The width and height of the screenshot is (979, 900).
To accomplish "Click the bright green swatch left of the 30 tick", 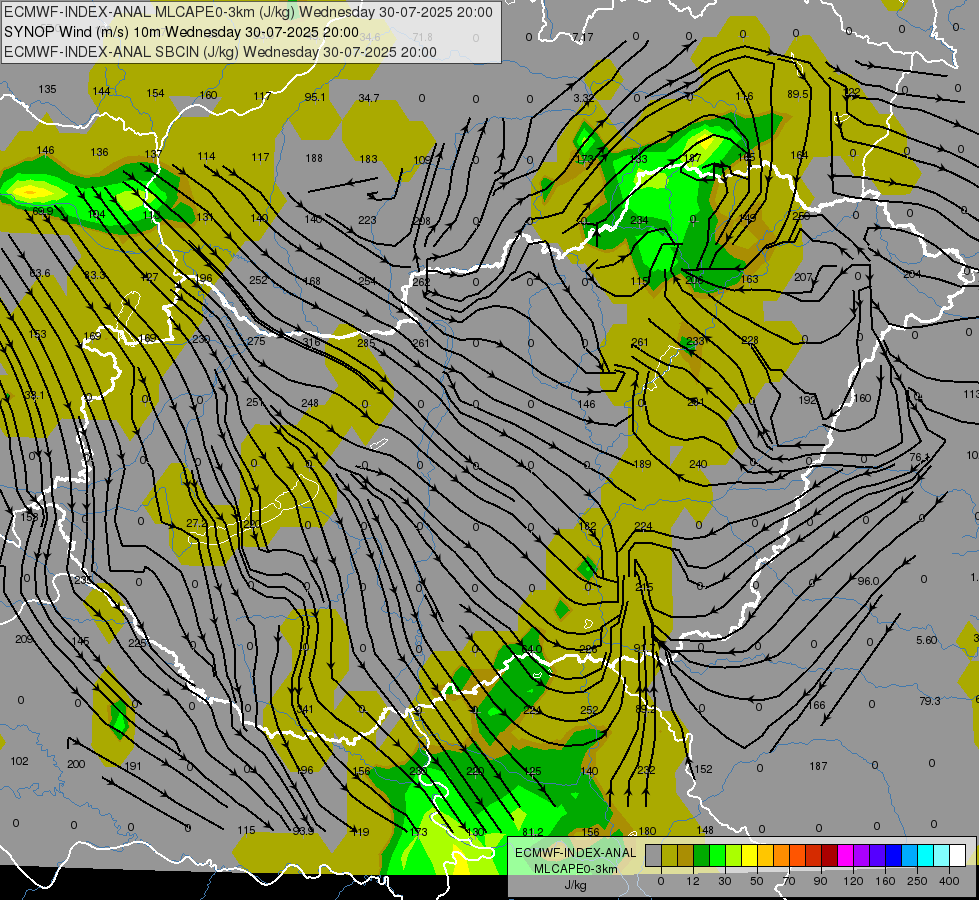I will tap(717, 856).
